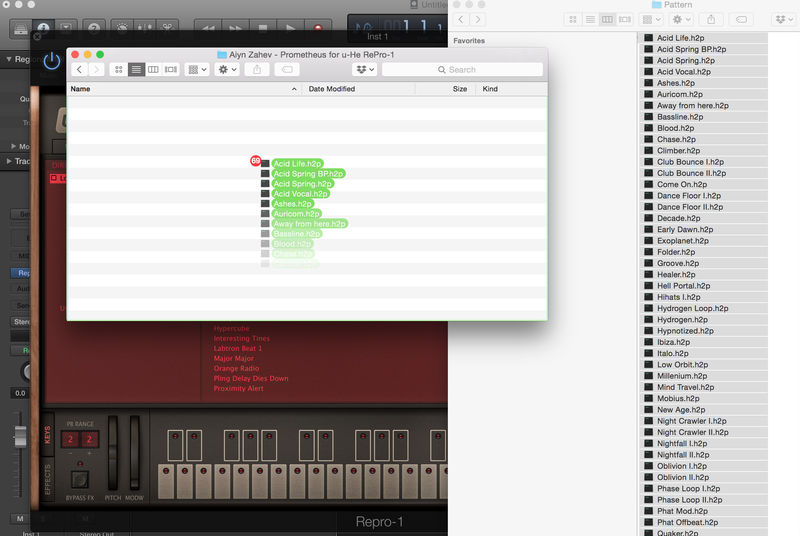800x536 pixels.
Task: Go forward in the Alyn Zahev Finder window
Action: [96, 69]
